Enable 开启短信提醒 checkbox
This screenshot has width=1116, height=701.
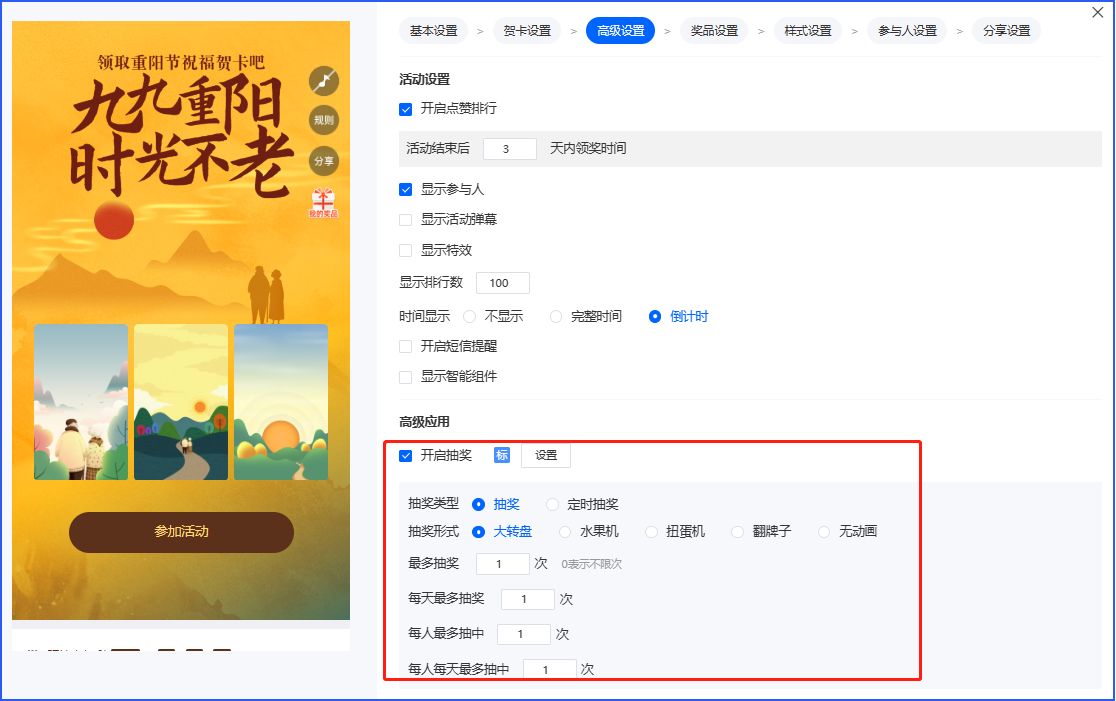[x=406, y=347]
